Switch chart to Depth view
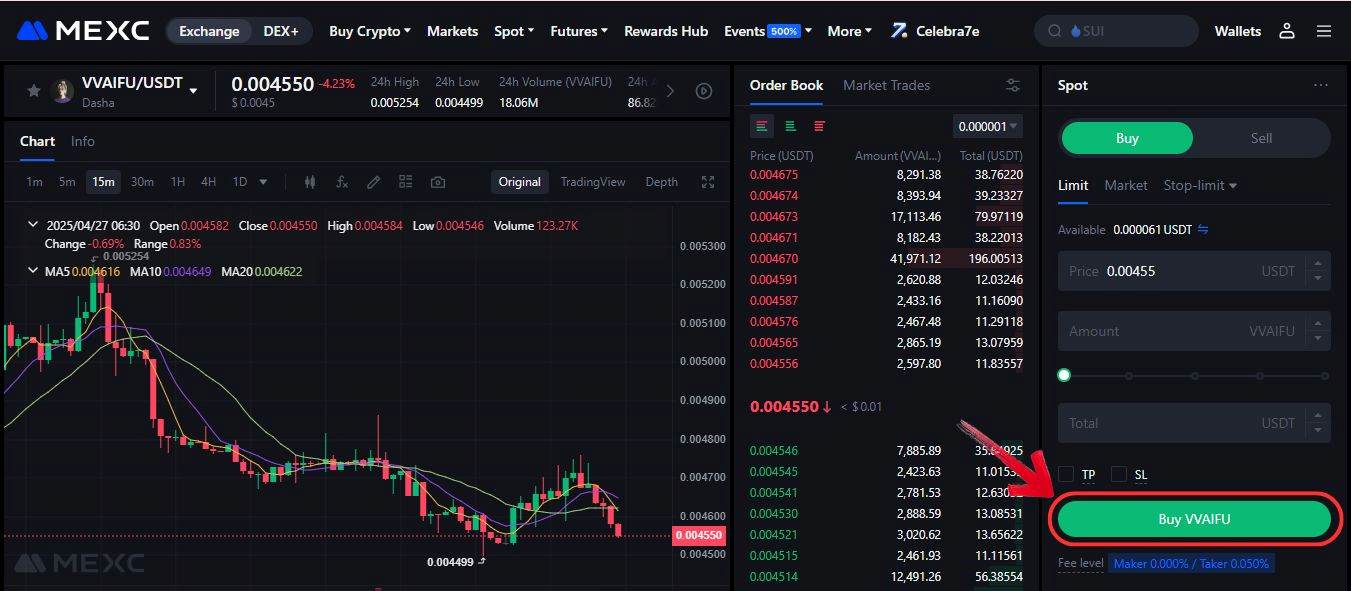Image resolution: width=1351 pixels, height=591 pixels. click(x=661, y=182)
